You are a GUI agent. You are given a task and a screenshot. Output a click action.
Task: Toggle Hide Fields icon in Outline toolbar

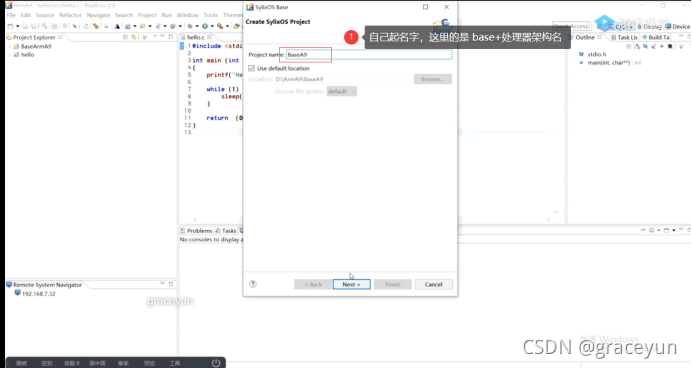645,46
